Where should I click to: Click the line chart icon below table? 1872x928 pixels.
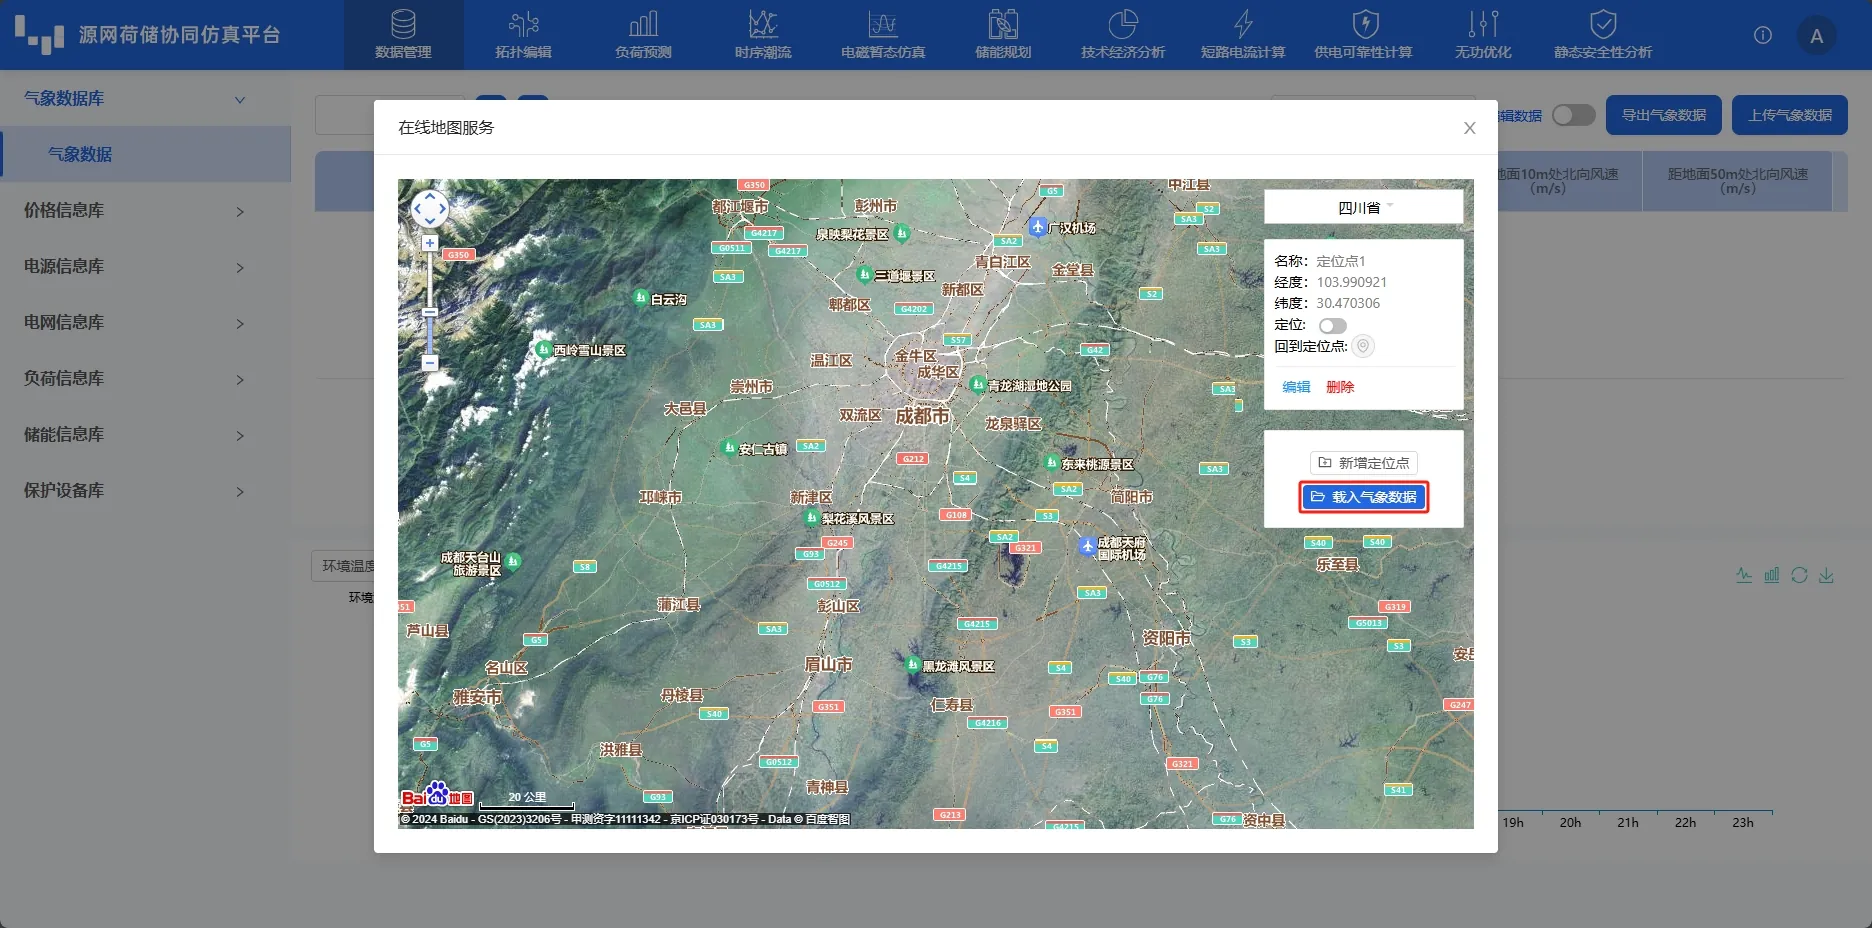[x=1744, y=575]
